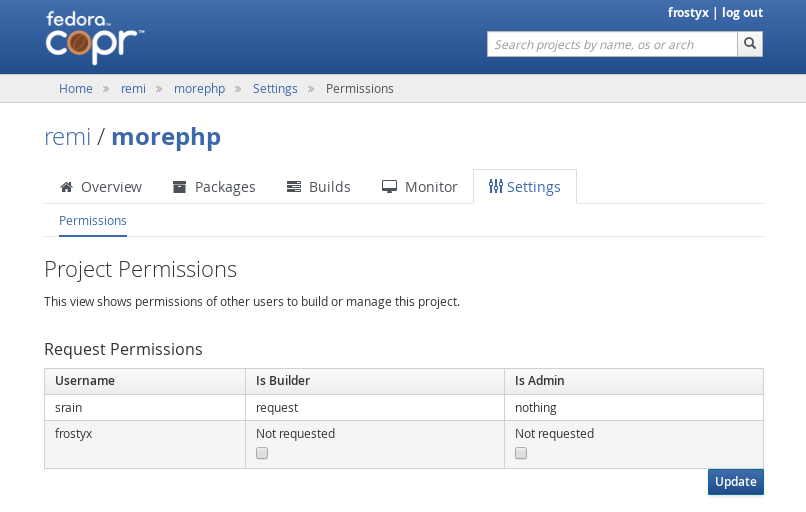The image size is (806, 512).
Task: Click the Request Permissions heading
Action: (x=123, y=350)
